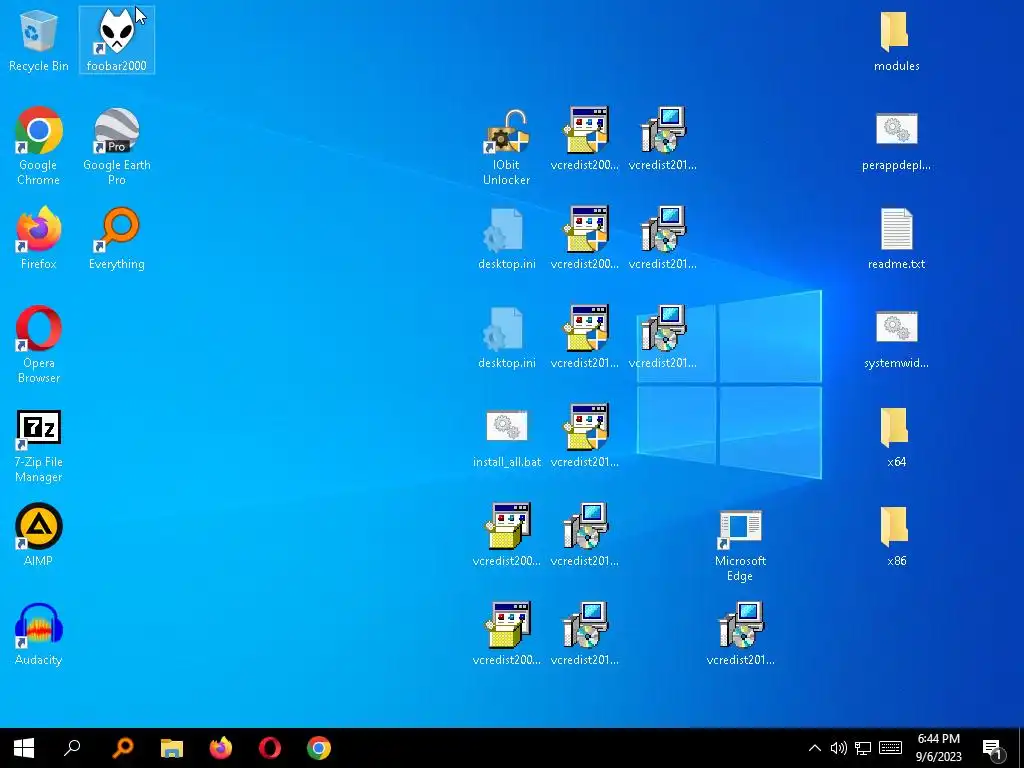Viewport: 1024px width, 768px height.
Task: Expand the hidden system tray icons
Action: click(814, 748)
